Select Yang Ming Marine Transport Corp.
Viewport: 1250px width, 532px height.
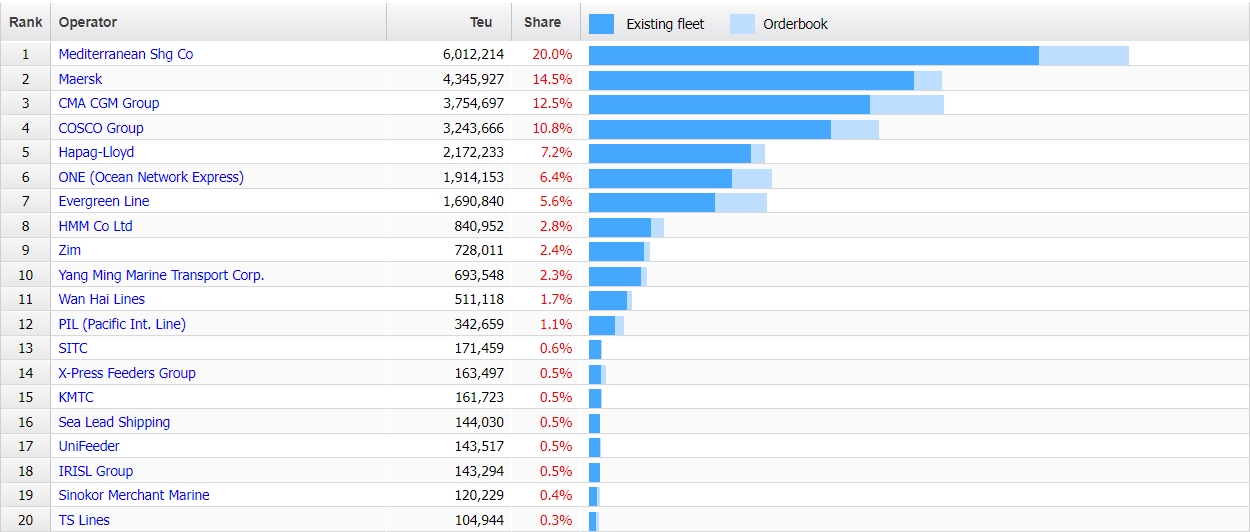coord(161,275)
